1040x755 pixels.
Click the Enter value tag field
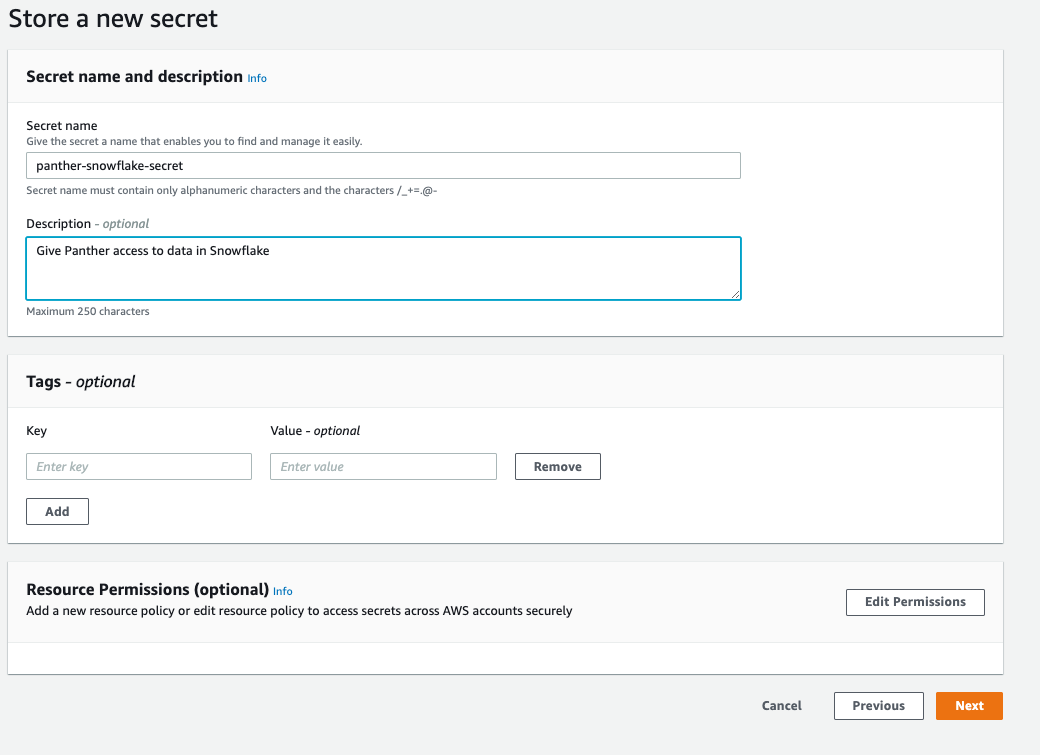coord(383,466)
